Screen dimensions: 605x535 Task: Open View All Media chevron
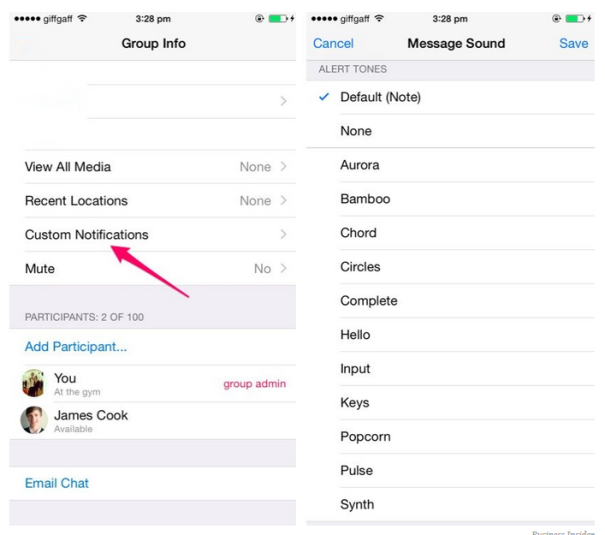(x=284, y=166)
